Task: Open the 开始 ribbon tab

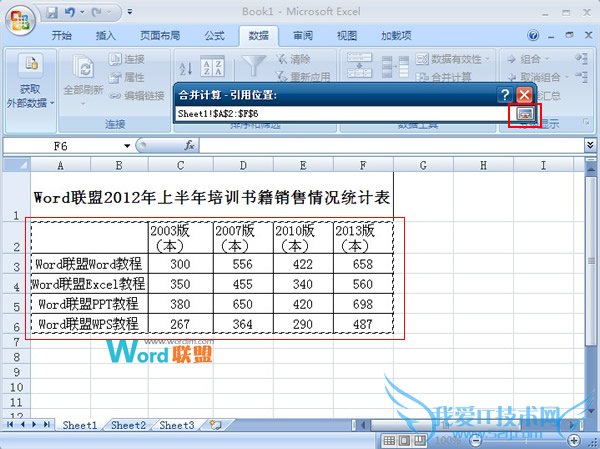Action: (x=62, y=36)
